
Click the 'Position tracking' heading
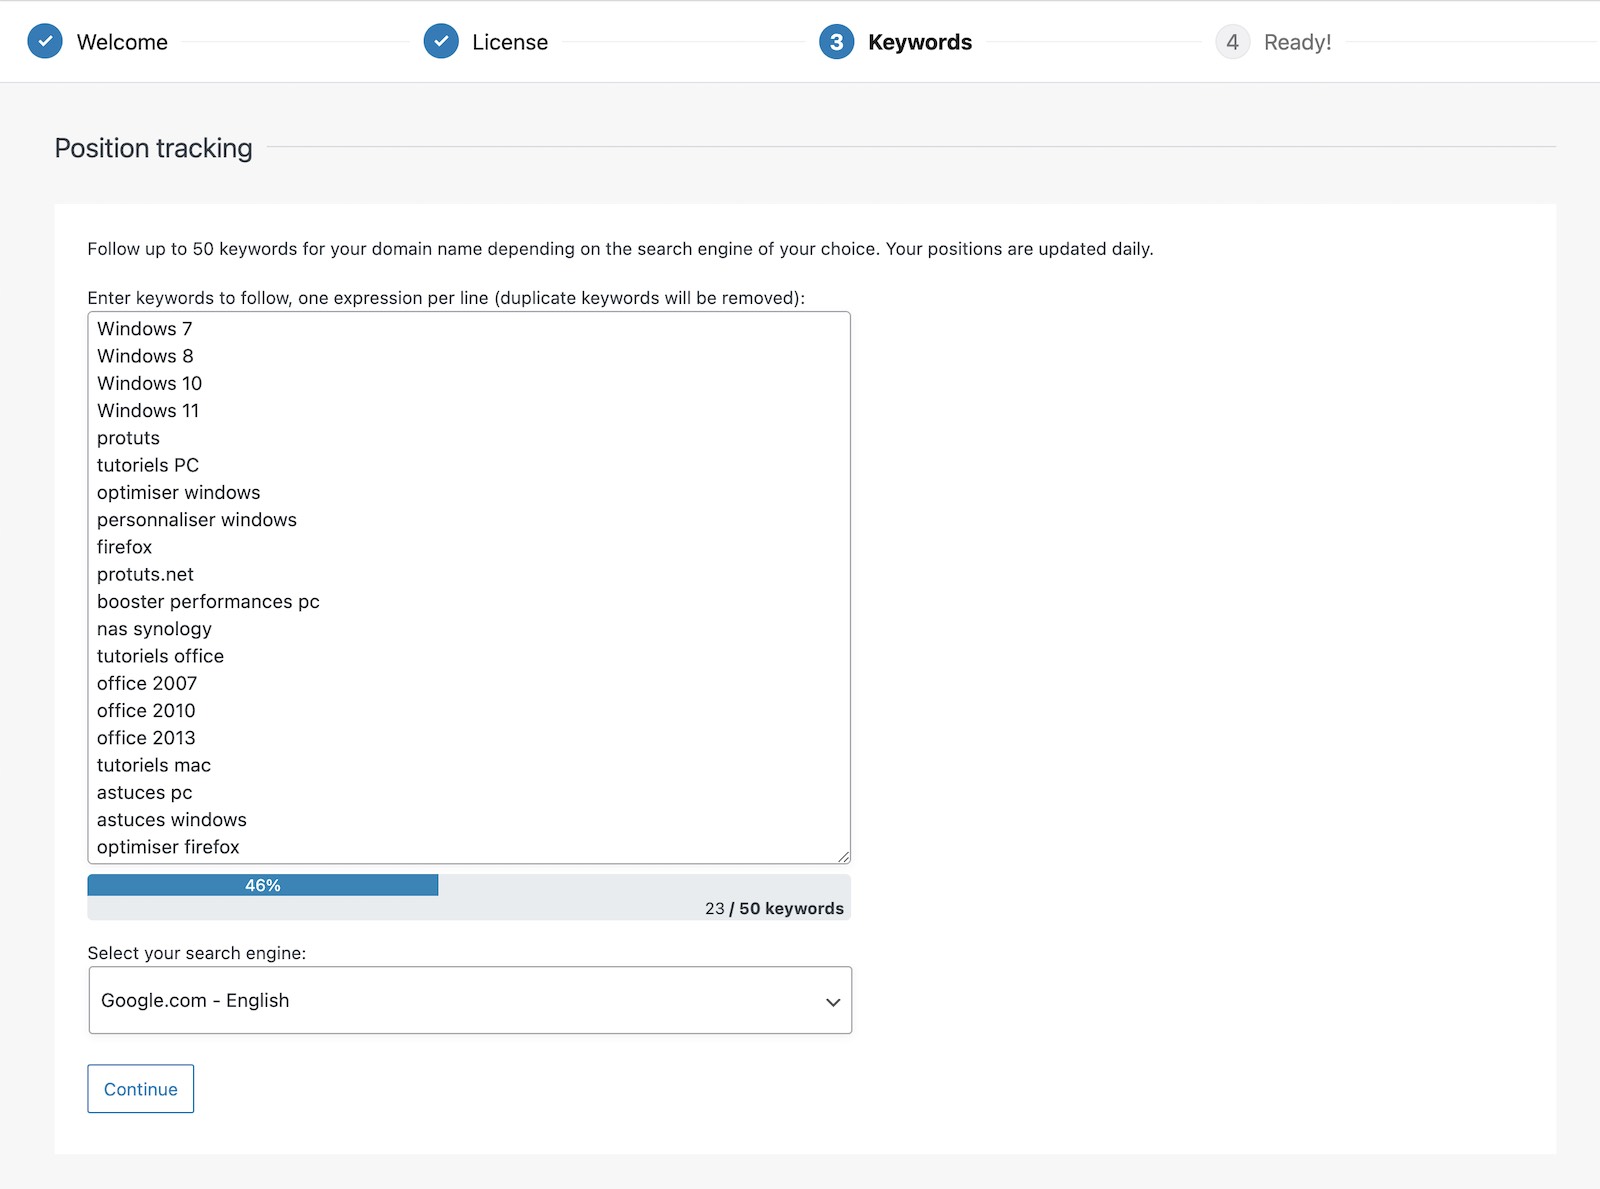[x=153, y=148]
